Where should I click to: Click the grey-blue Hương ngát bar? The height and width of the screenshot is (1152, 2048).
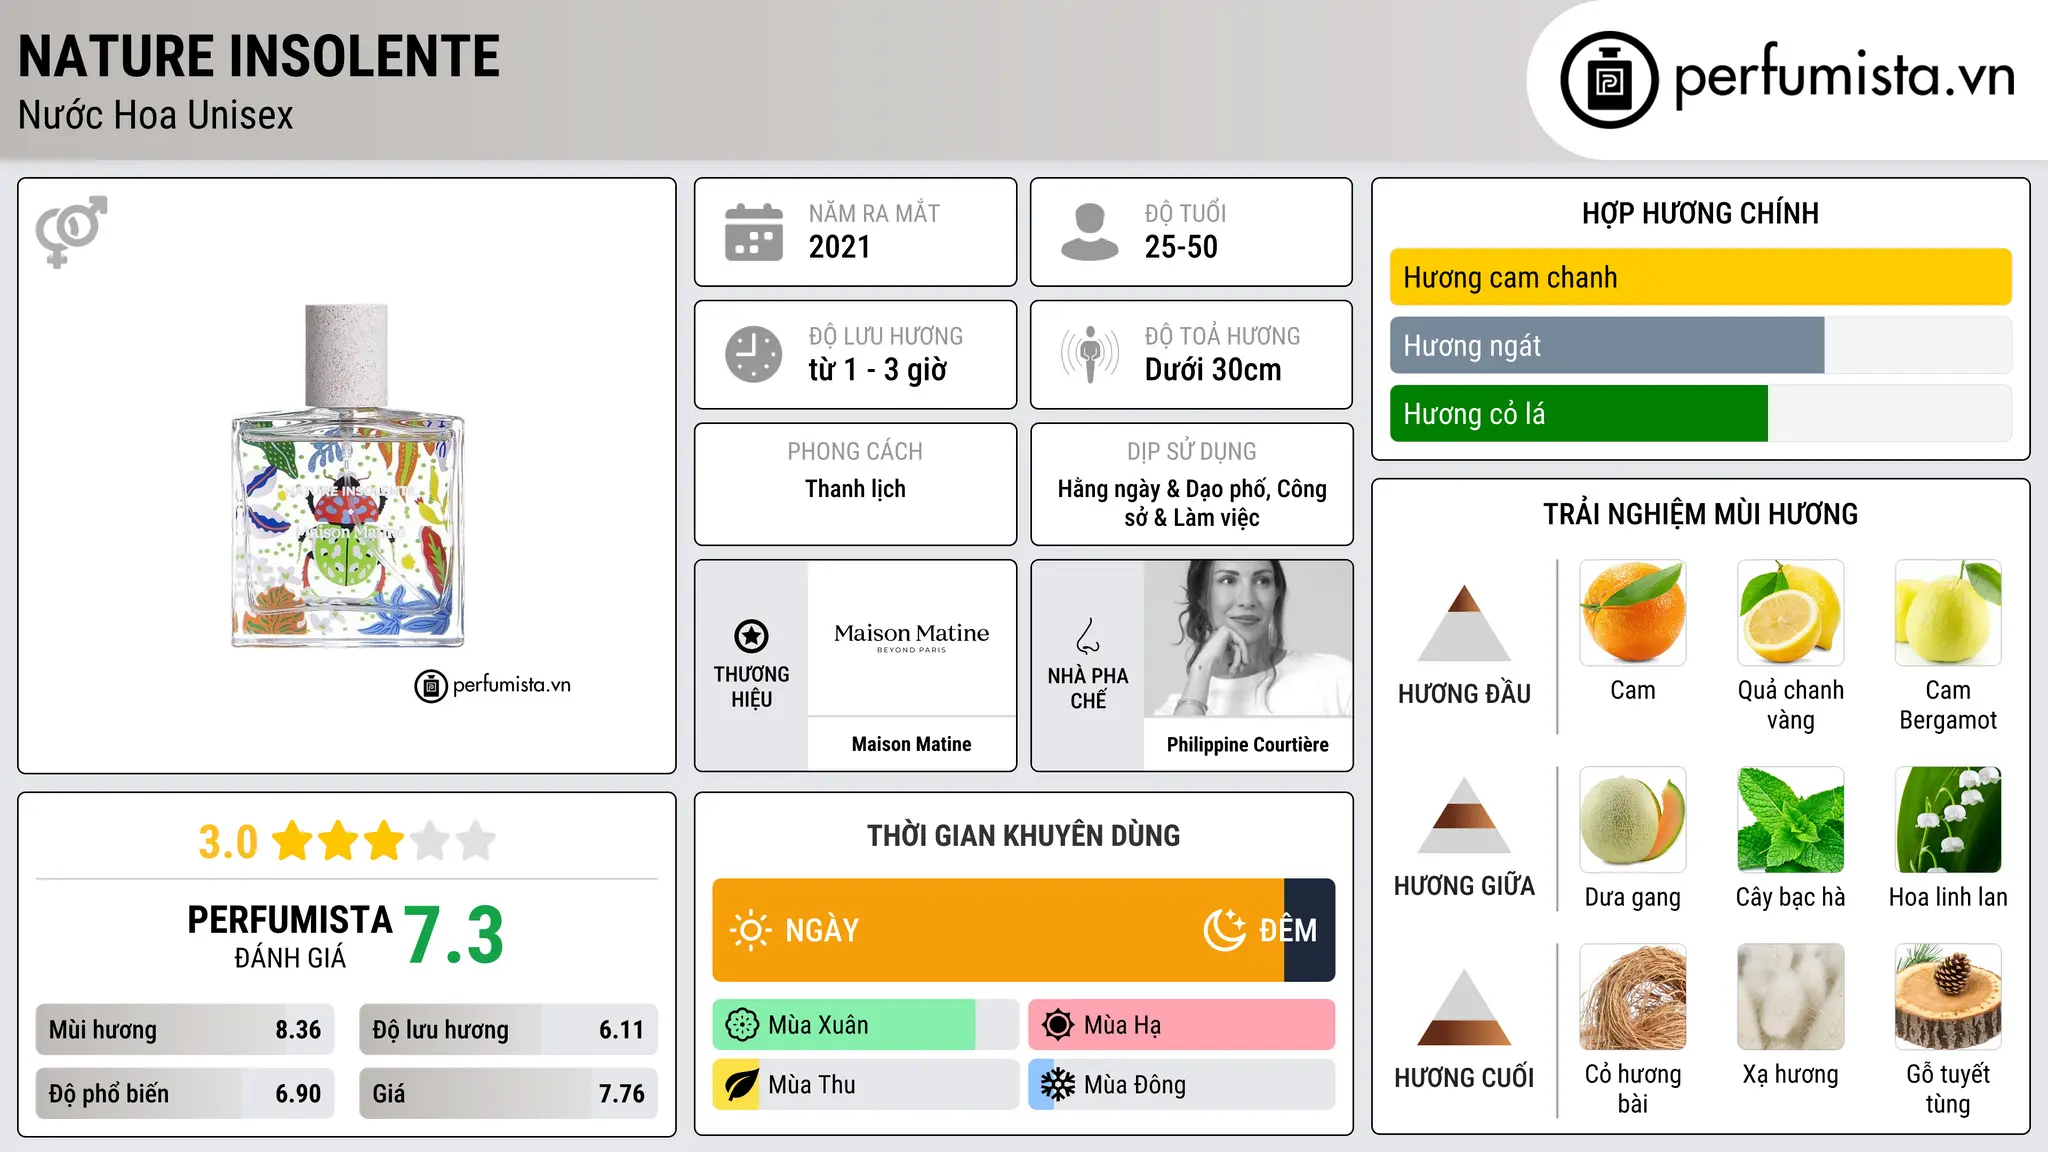pyautogui.click(x=1607, y=345)
